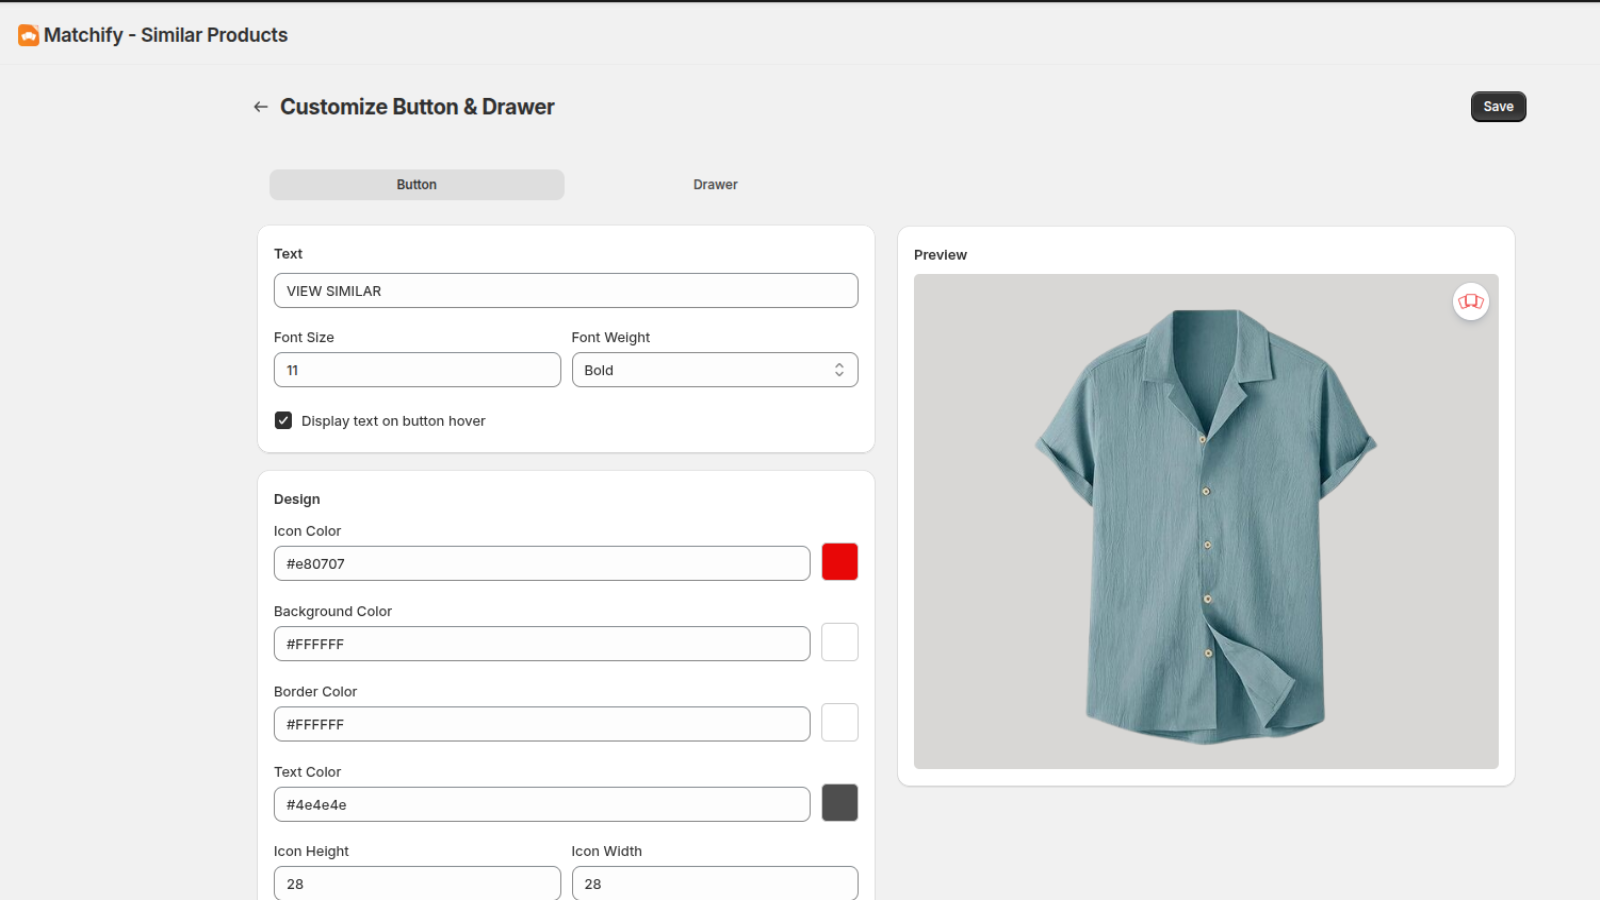
Task: Open the red Icon Color swatch picker
Action: click(x=839, y=562)
